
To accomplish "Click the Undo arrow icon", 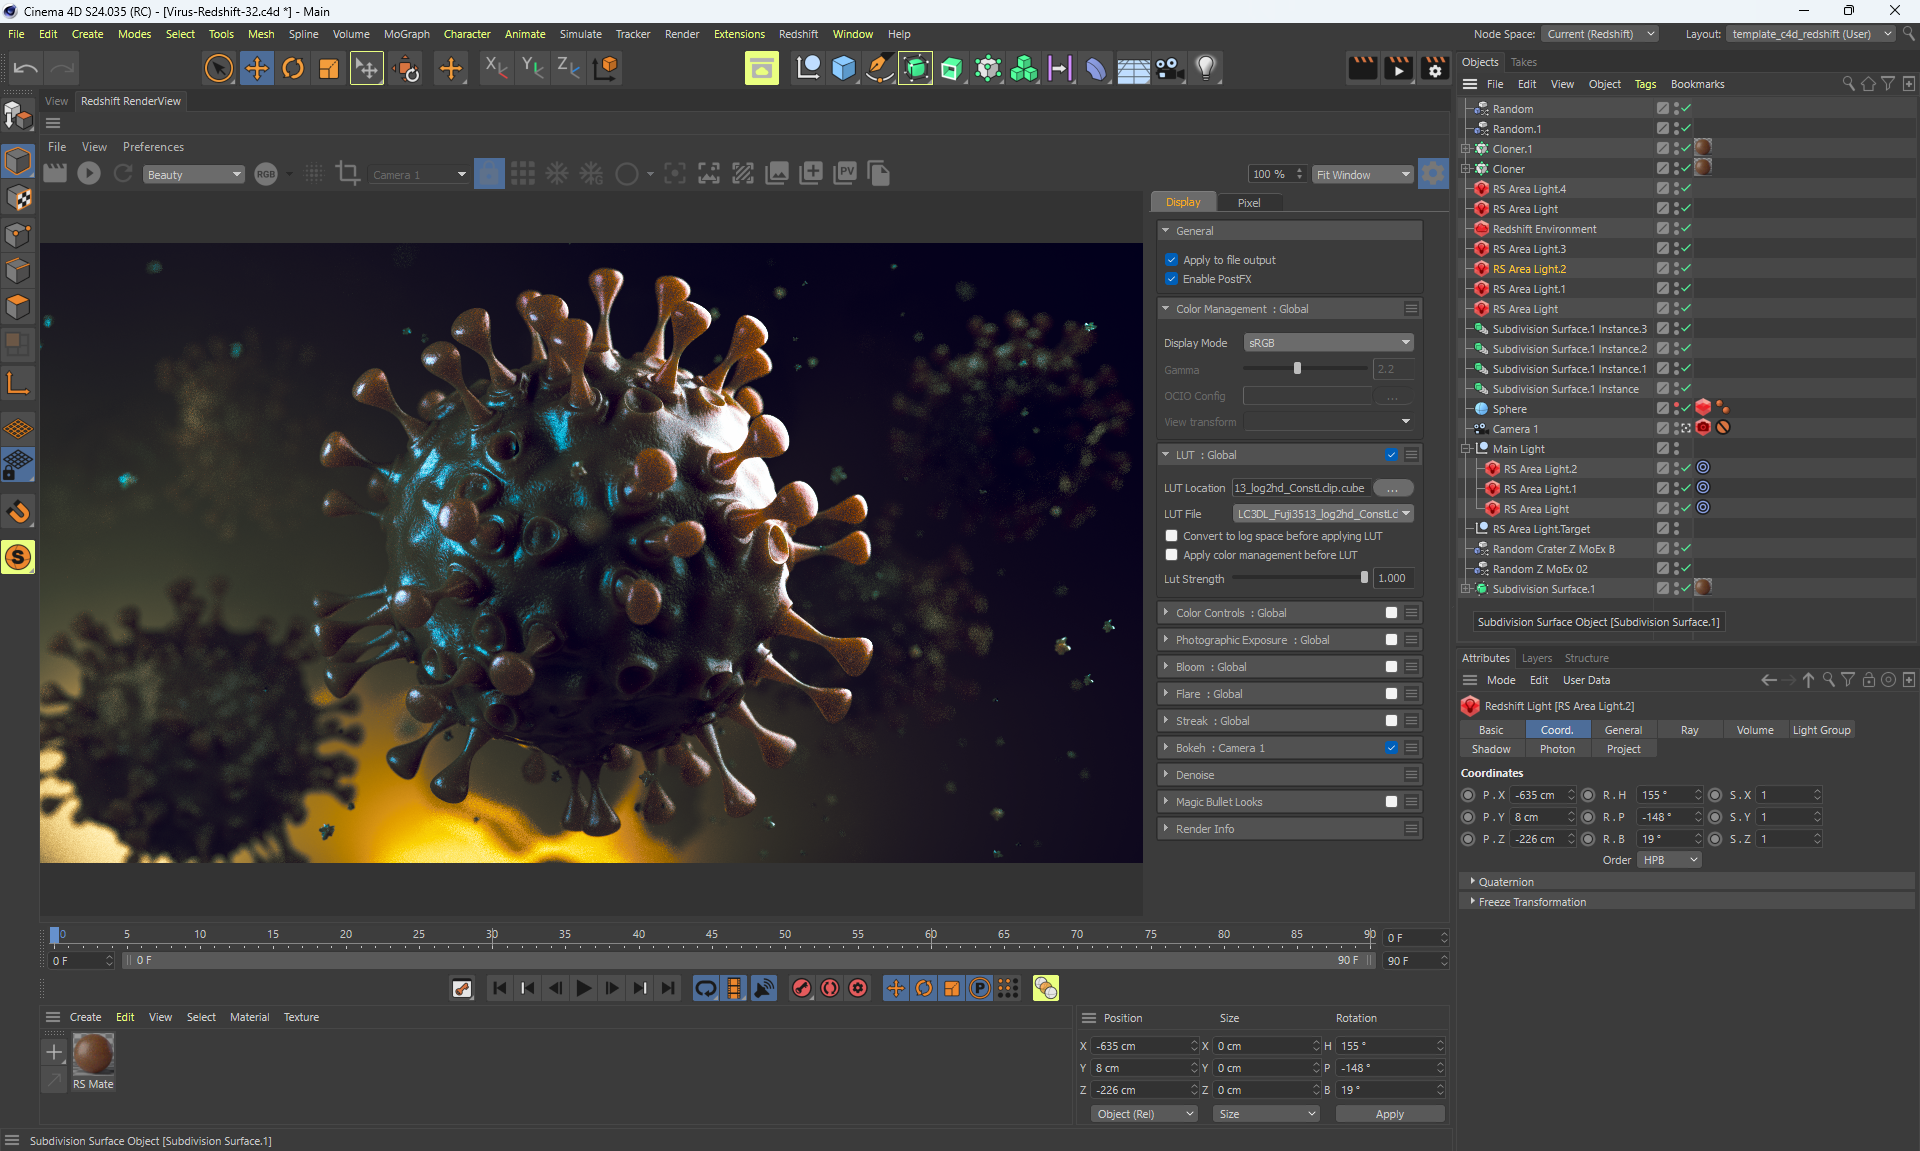I will click(x=26, y=68).
